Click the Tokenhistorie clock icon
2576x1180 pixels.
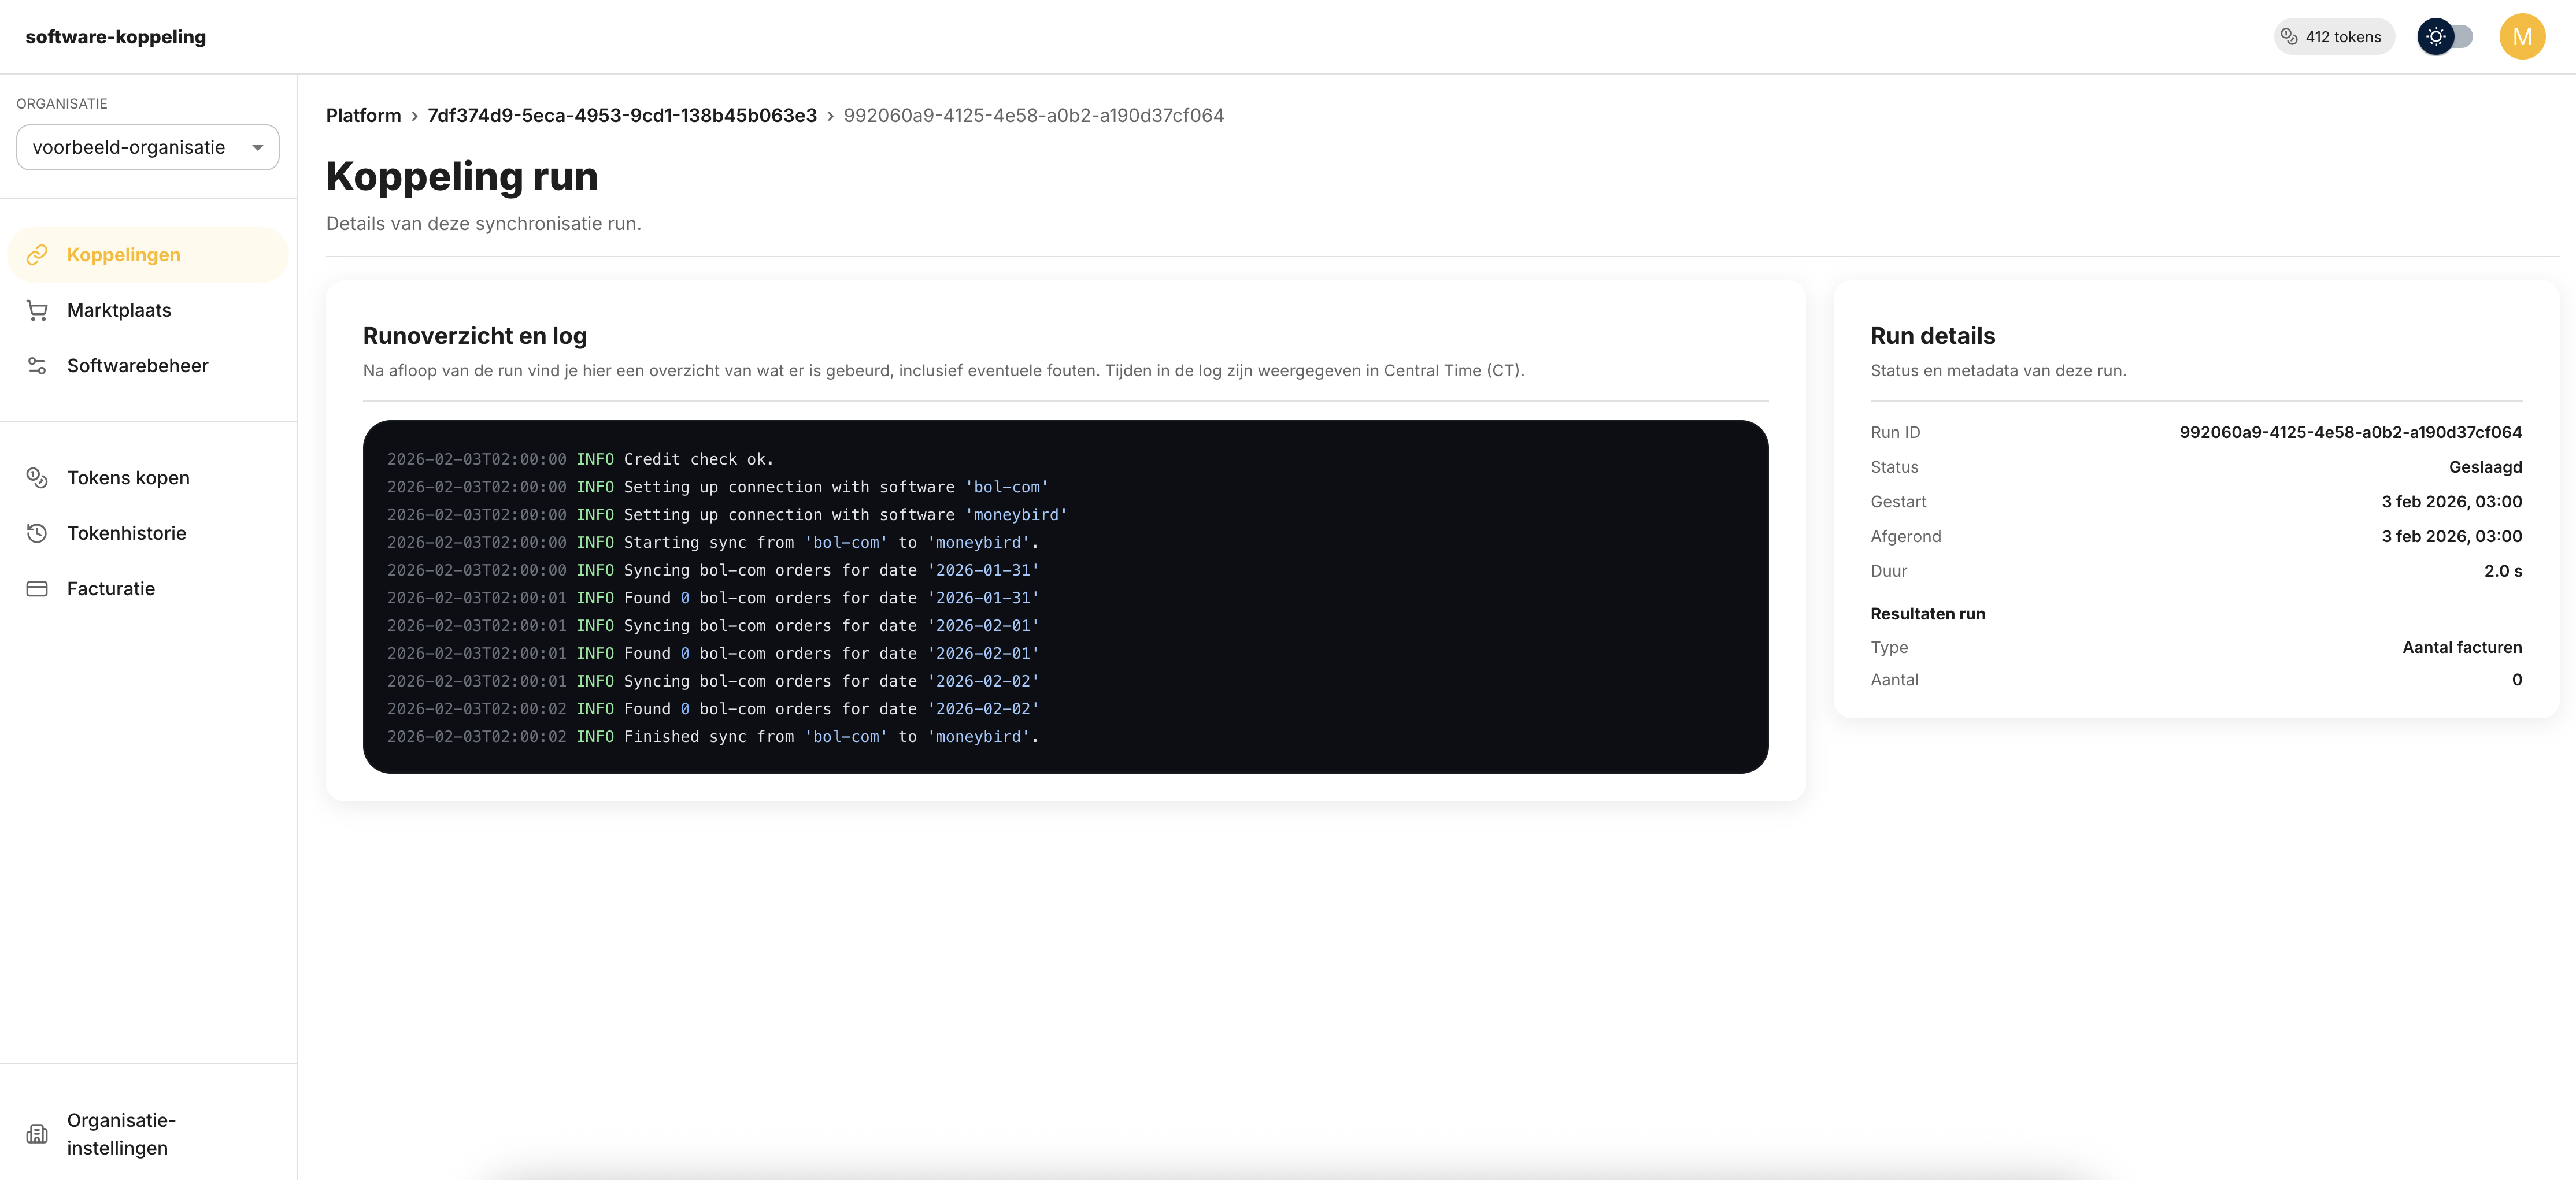tap(37, 533)
